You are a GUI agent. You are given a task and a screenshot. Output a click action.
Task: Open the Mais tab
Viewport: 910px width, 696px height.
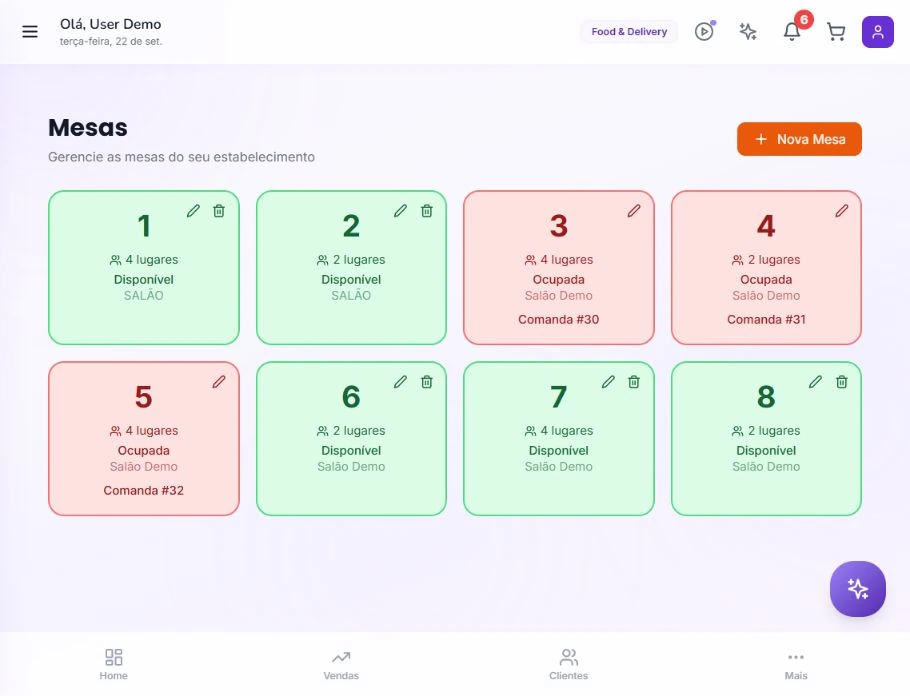796,664
